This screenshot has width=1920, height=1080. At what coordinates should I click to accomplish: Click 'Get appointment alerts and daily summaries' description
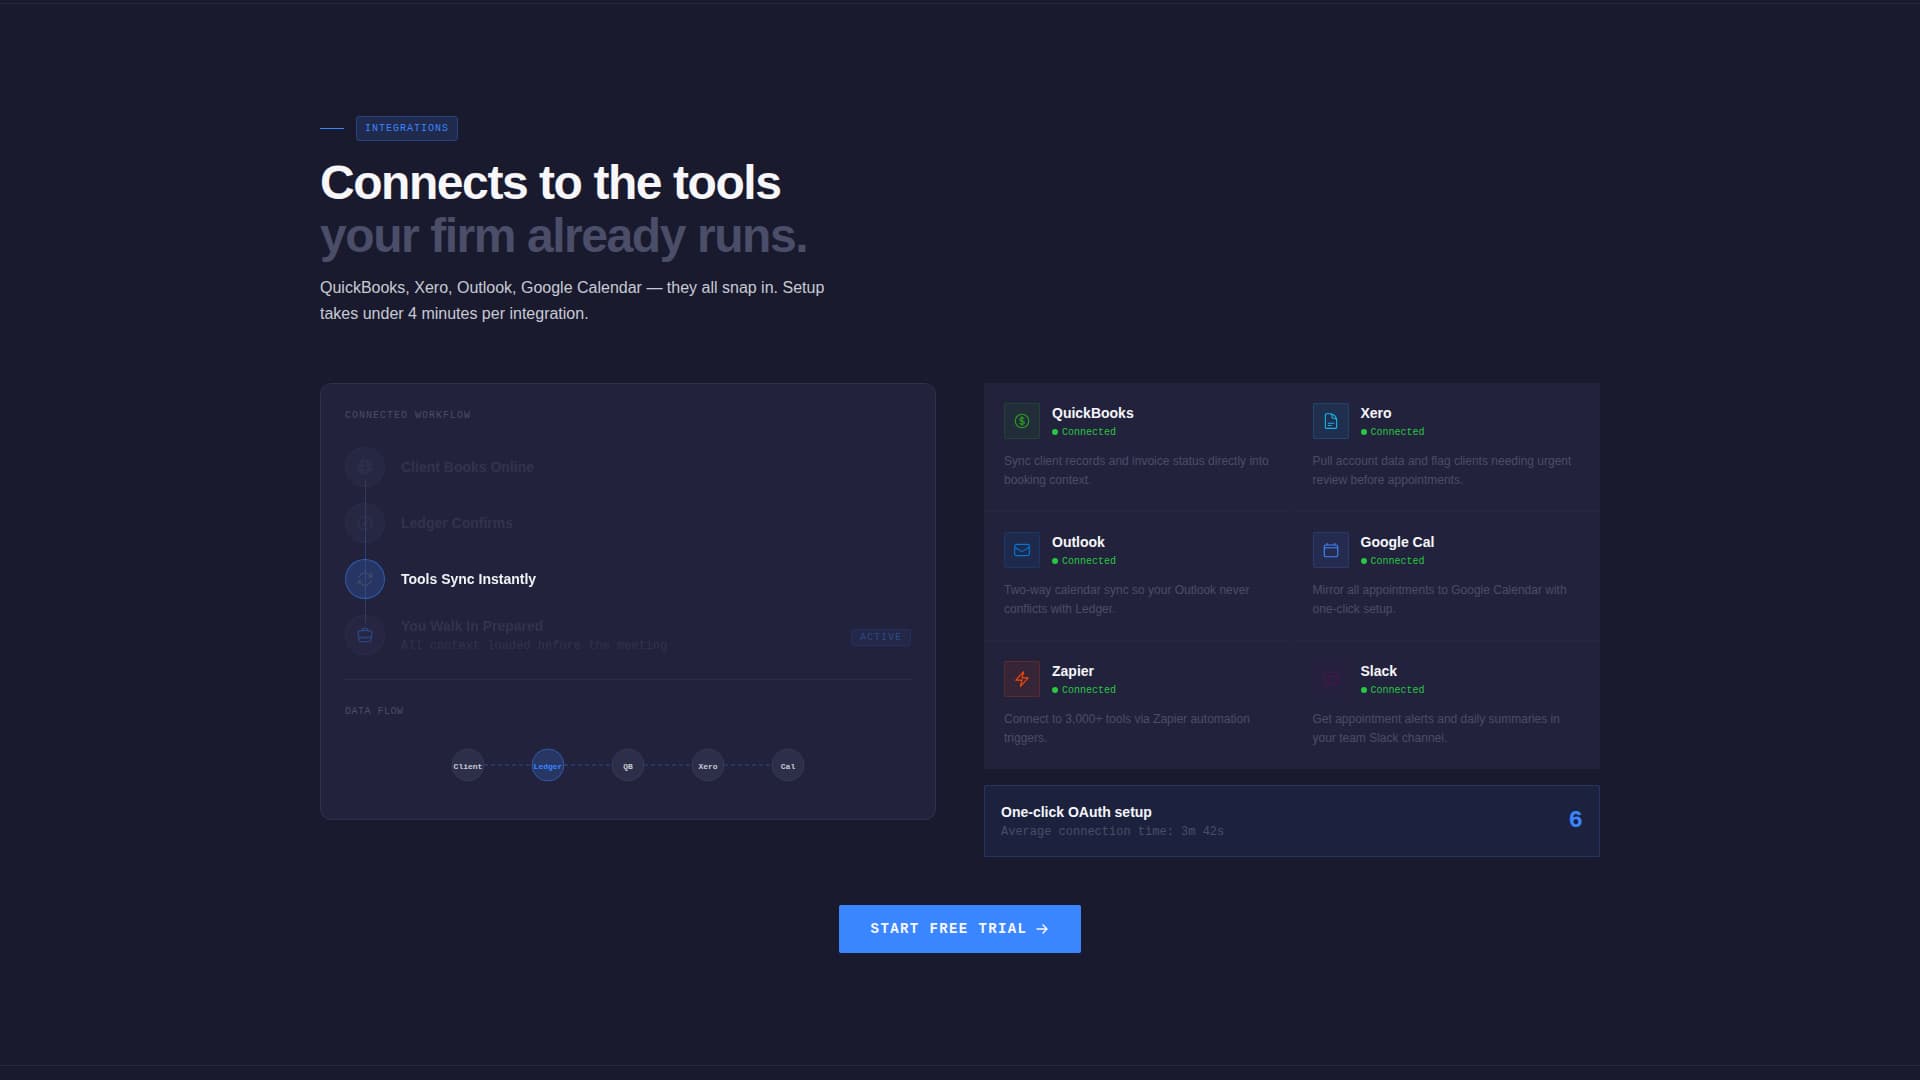tap(1435, 728)
